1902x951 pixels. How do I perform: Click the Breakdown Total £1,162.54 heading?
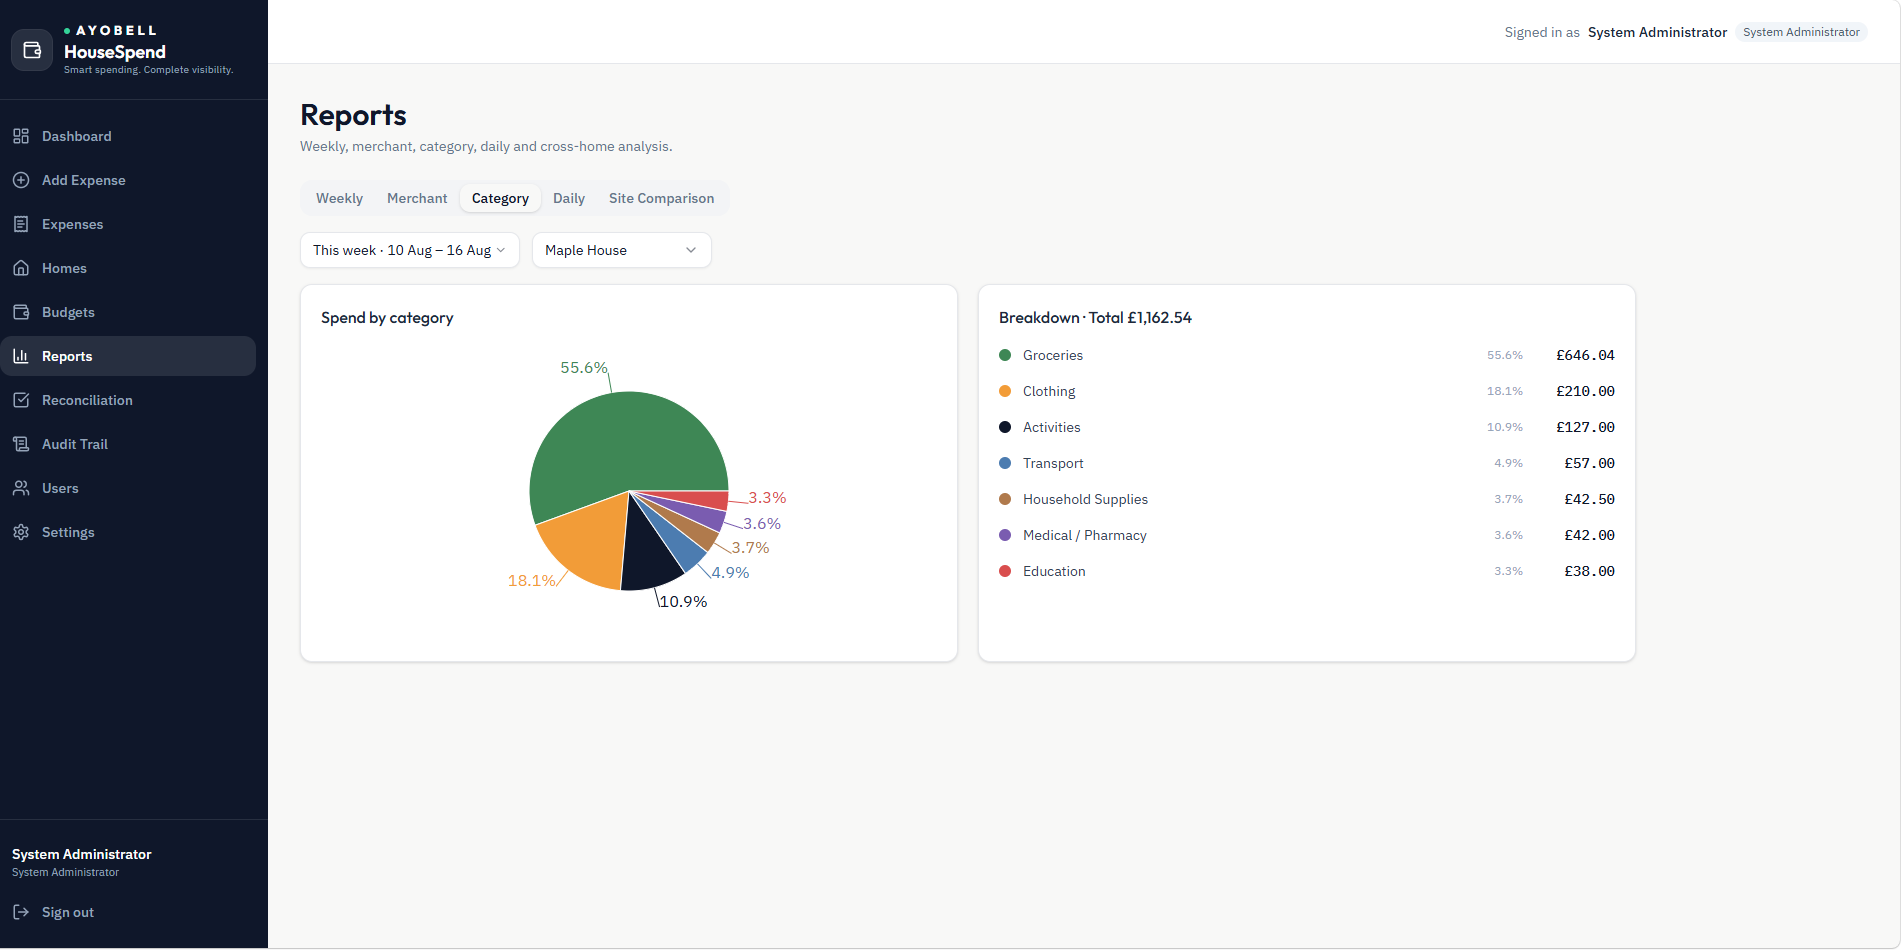[x=1095, y=318]
